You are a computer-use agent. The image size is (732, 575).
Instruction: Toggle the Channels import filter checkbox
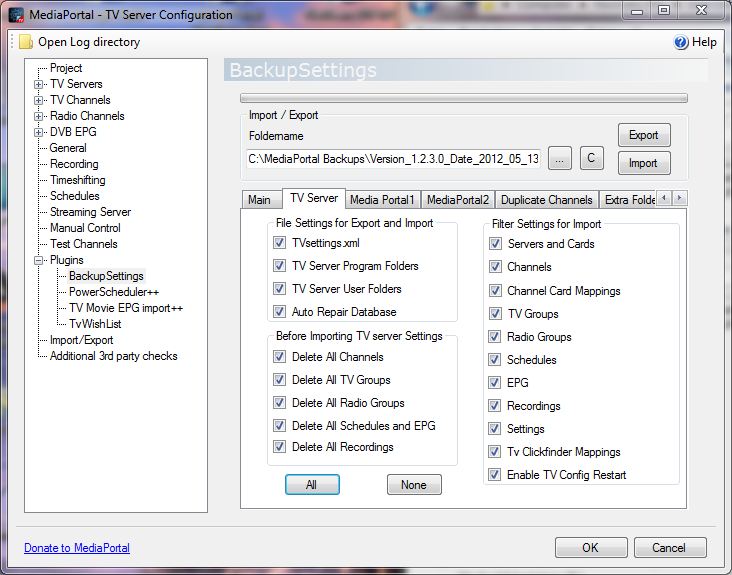(x=495, y=267)
